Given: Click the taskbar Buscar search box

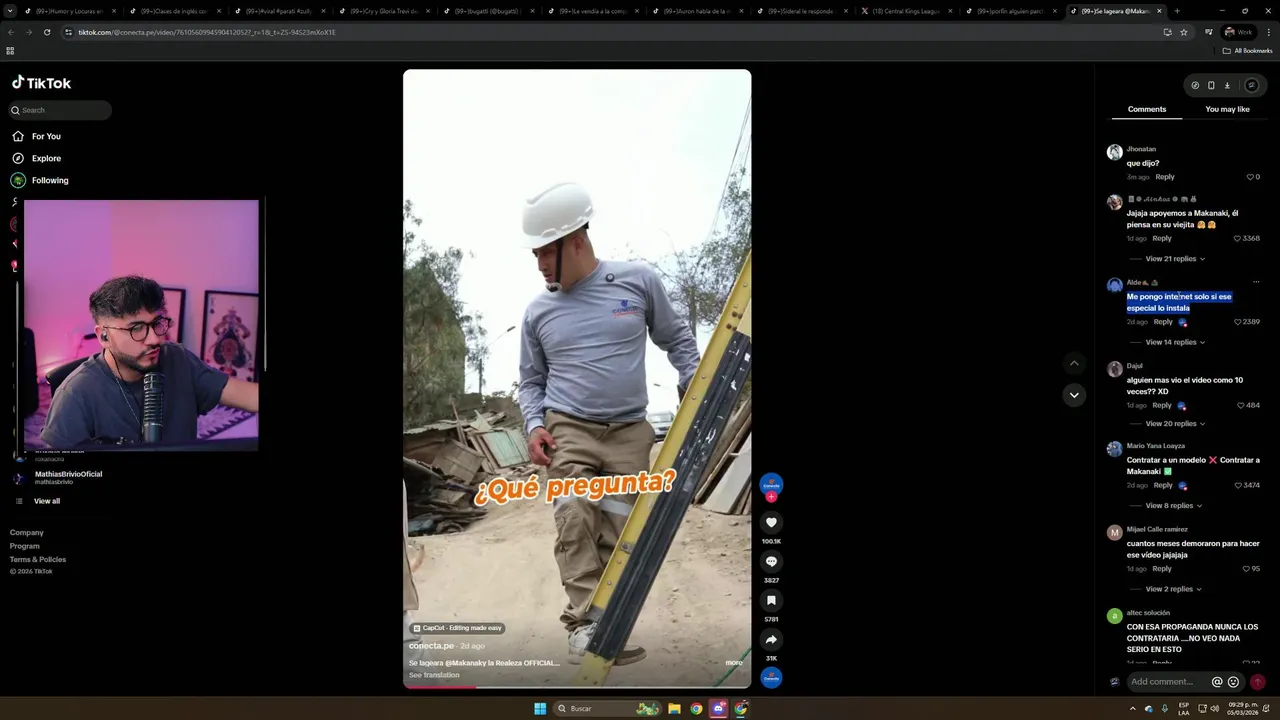Looking at the screenshot, I should (x=608, y=708).
